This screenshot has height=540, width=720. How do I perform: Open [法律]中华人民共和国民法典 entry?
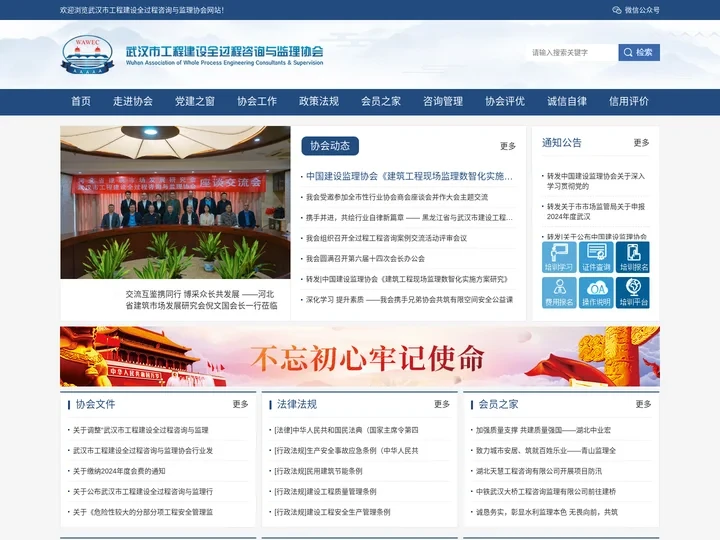click(346, 430)
